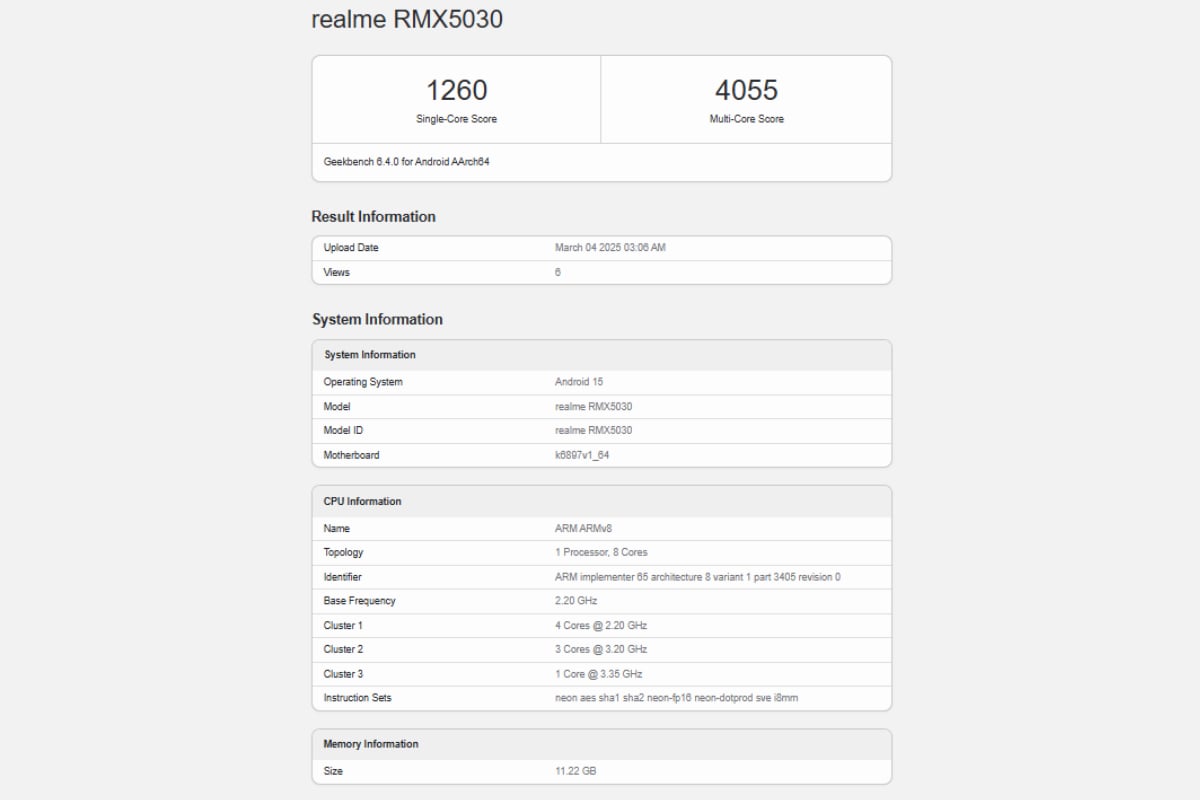This screenshot has height=800, width=1200.
Task: Select the Model value 'realme RMX5030'
Action: pos(593,407)
